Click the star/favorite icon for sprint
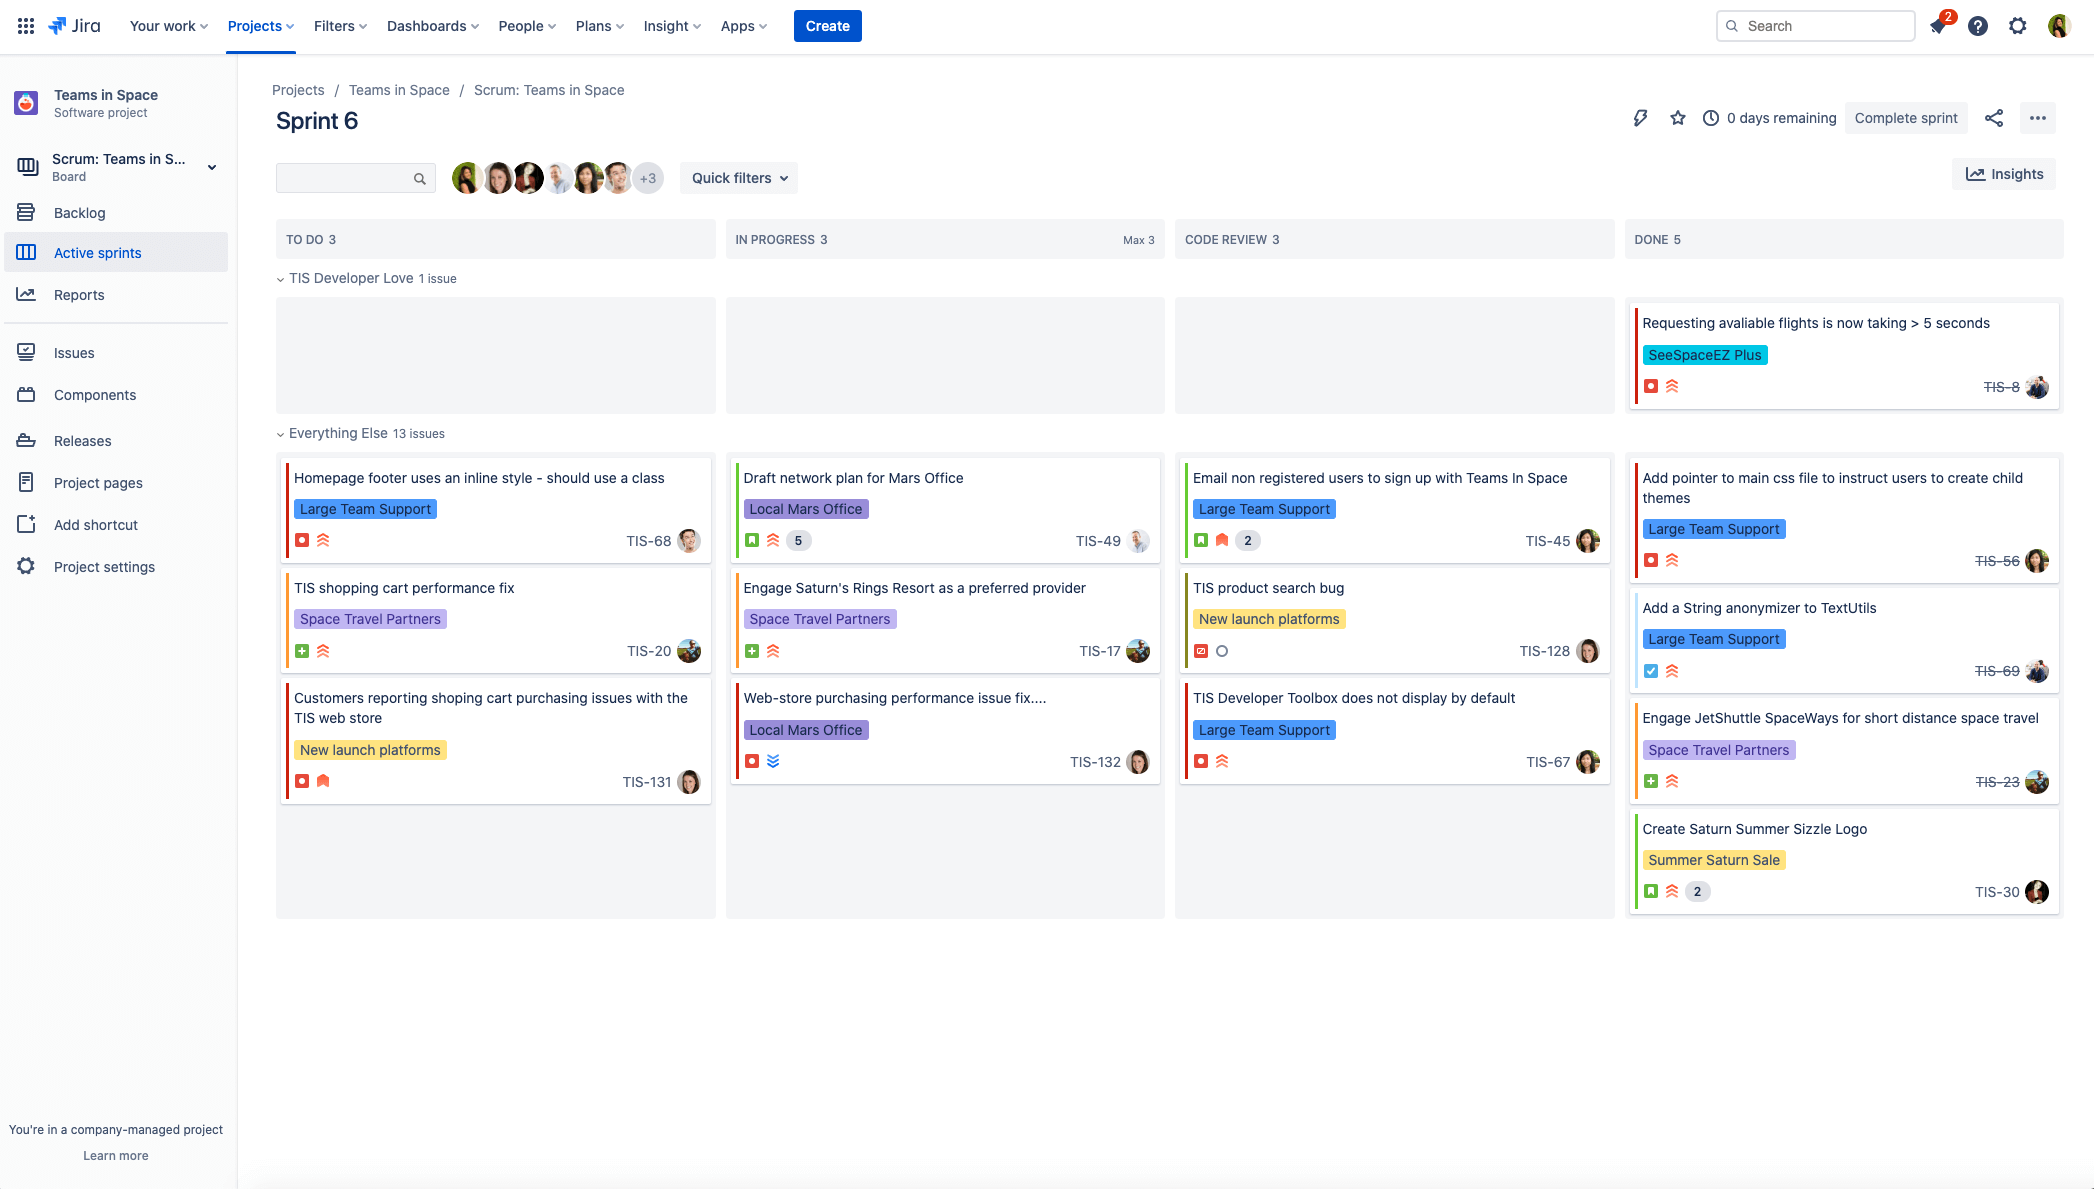Screen dimensions: 2094x1189 (x=1678, y=118)
